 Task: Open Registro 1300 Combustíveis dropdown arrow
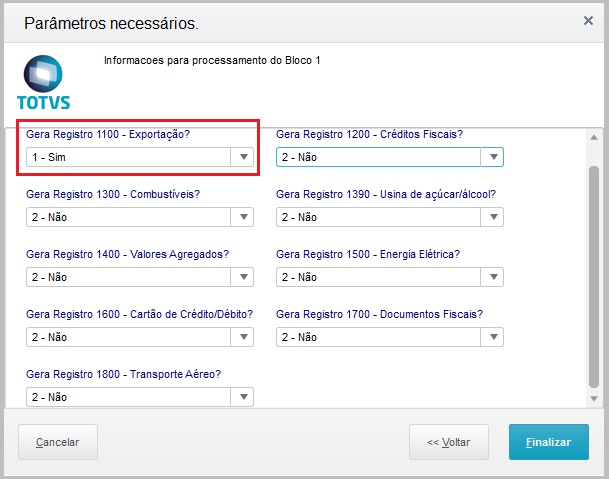[x=243, y=217]
